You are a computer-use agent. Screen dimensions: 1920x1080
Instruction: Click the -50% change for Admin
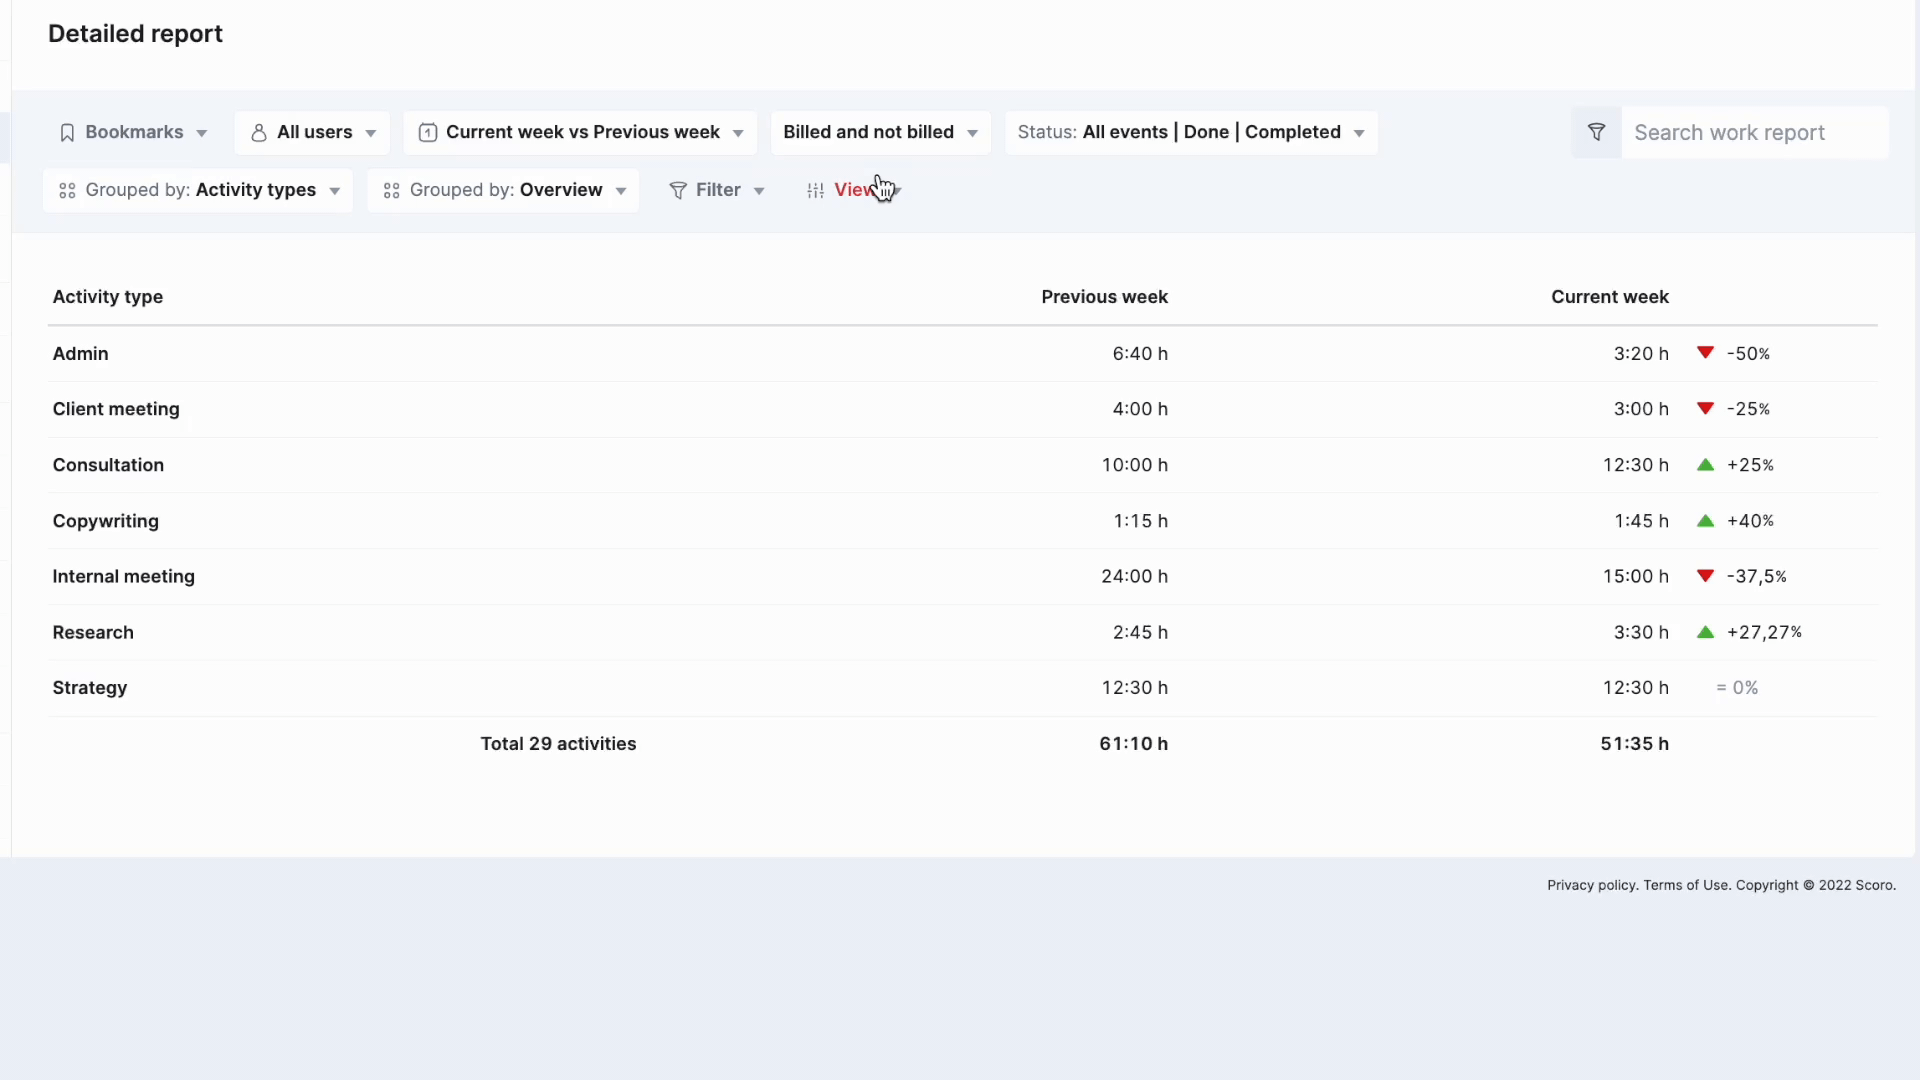pos(1748,354)
